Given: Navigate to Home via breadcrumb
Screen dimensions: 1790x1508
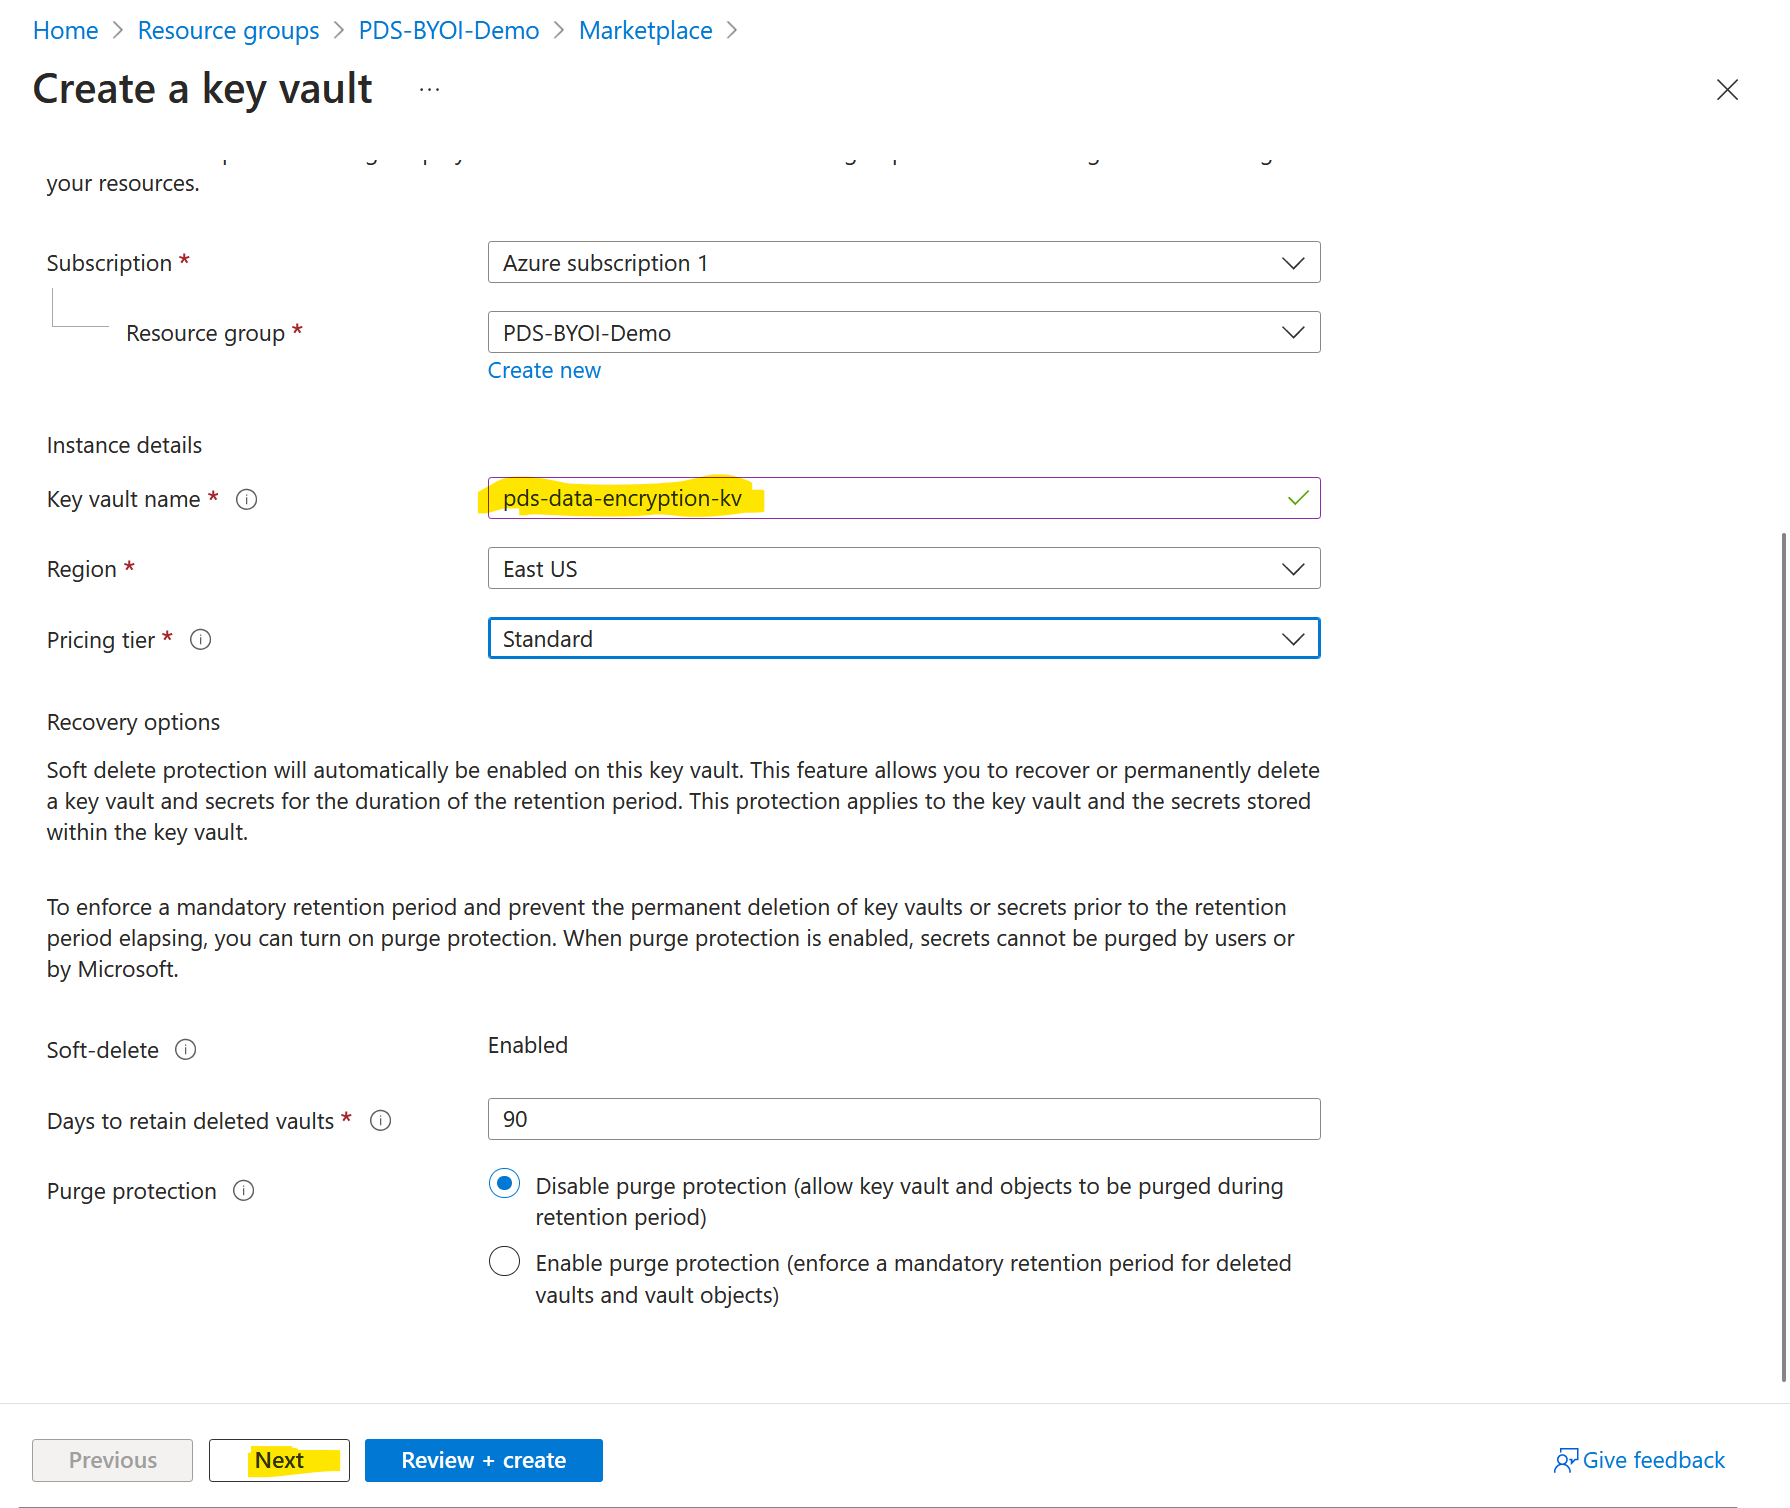Looking at the screenshot, I should click(x=64, y=30).
